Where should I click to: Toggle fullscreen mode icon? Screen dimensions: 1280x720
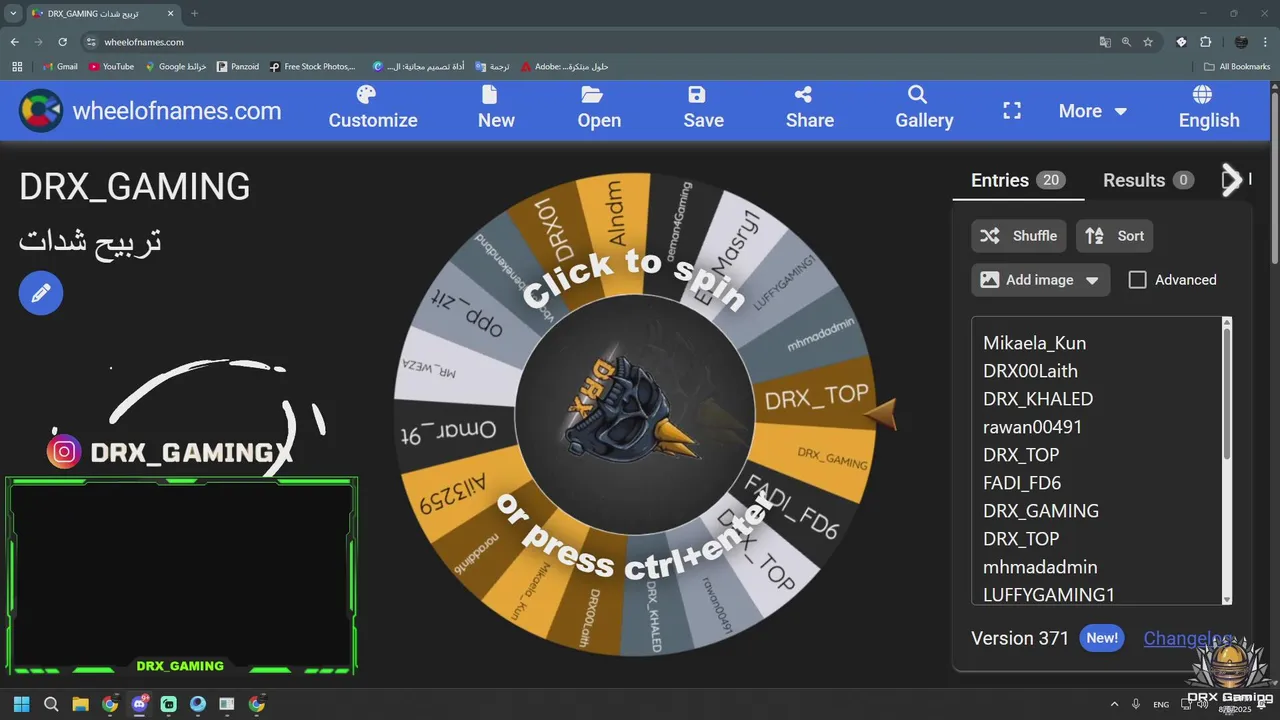(1012, 111)
